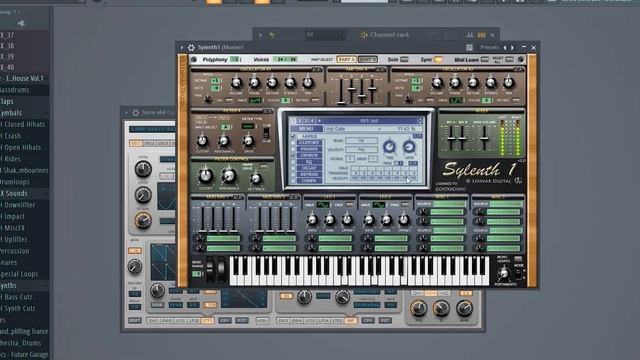Click Oscillator A1 Detune knob
Screen dimensions: 640x360
(272, 83)
